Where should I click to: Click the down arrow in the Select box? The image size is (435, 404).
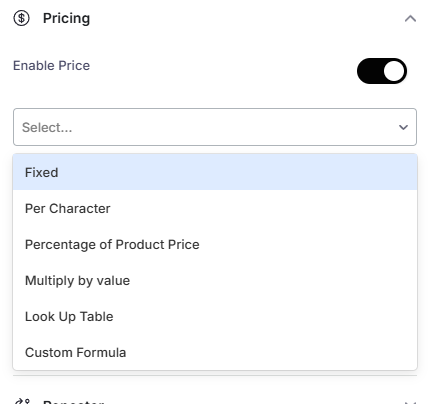tap(403, 127)
